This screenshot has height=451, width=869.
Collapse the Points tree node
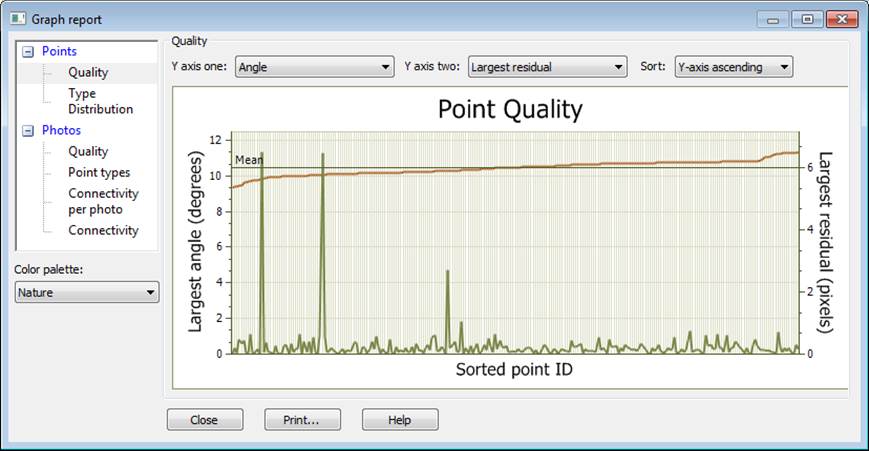coord(27,51)
